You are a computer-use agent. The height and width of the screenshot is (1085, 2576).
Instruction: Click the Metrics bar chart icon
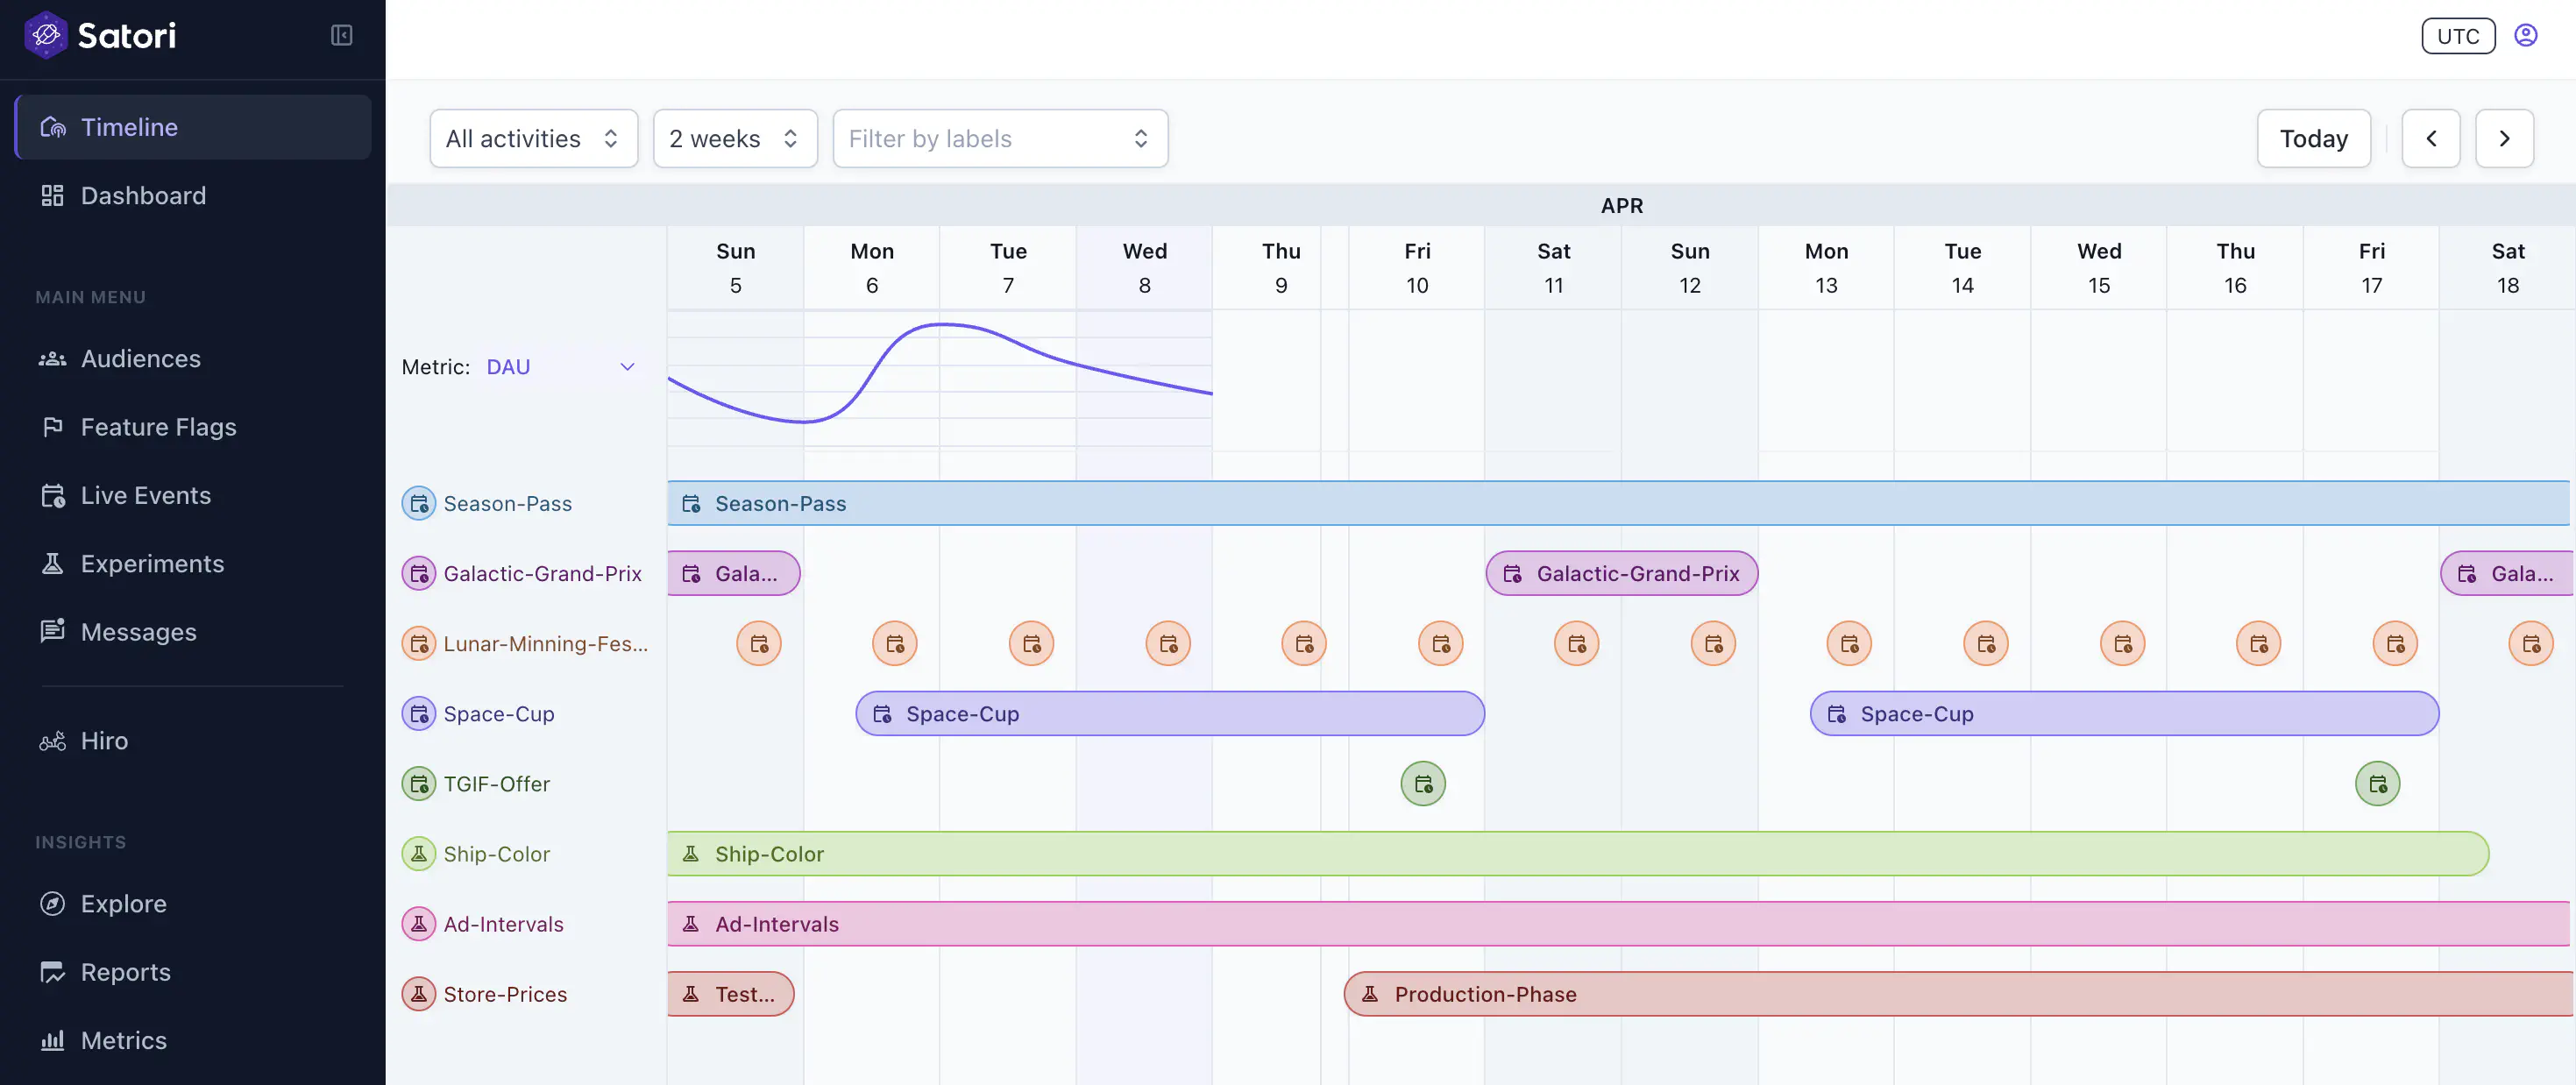point(53,1040)
